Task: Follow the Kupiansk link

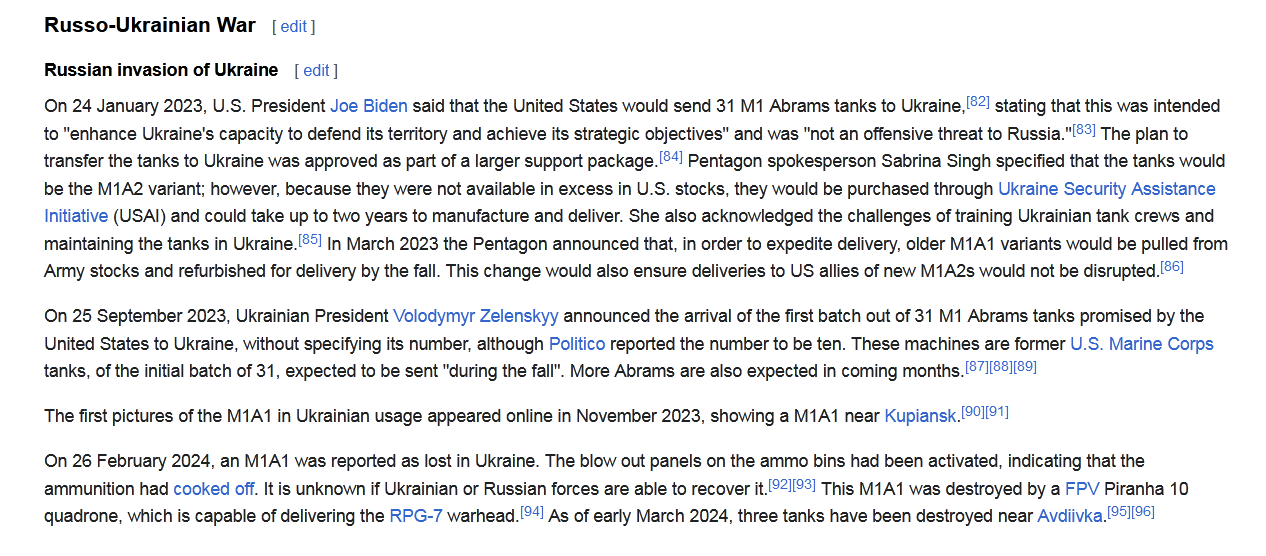Action: [x=920, y=416]
